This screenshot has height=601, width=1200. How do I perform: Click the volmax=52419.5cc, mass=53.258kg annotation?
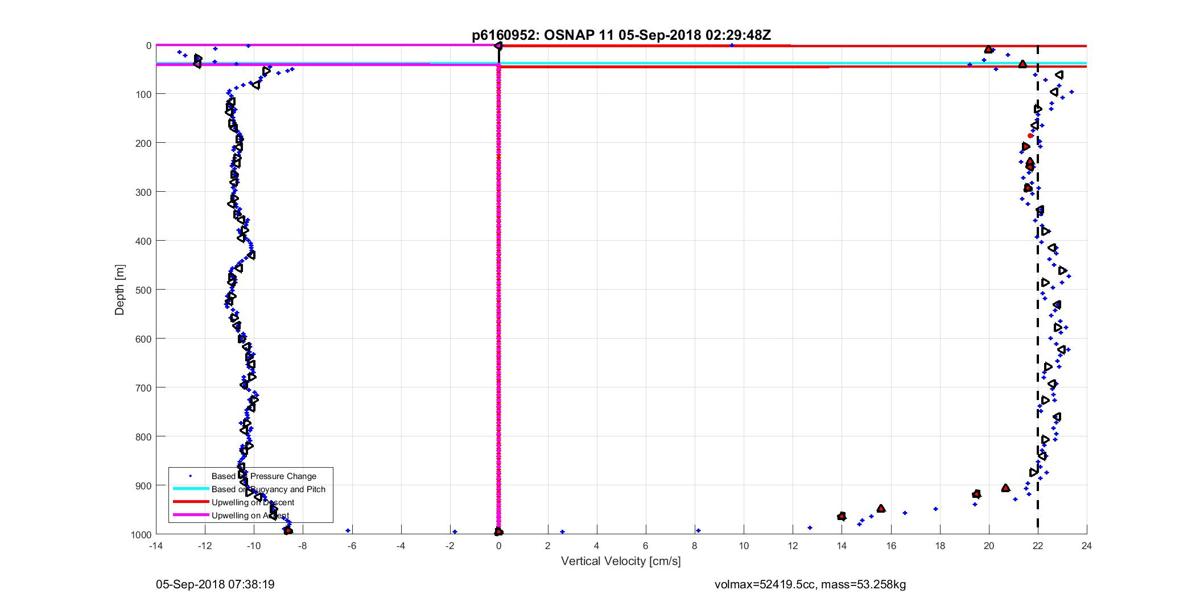[810, 582]
